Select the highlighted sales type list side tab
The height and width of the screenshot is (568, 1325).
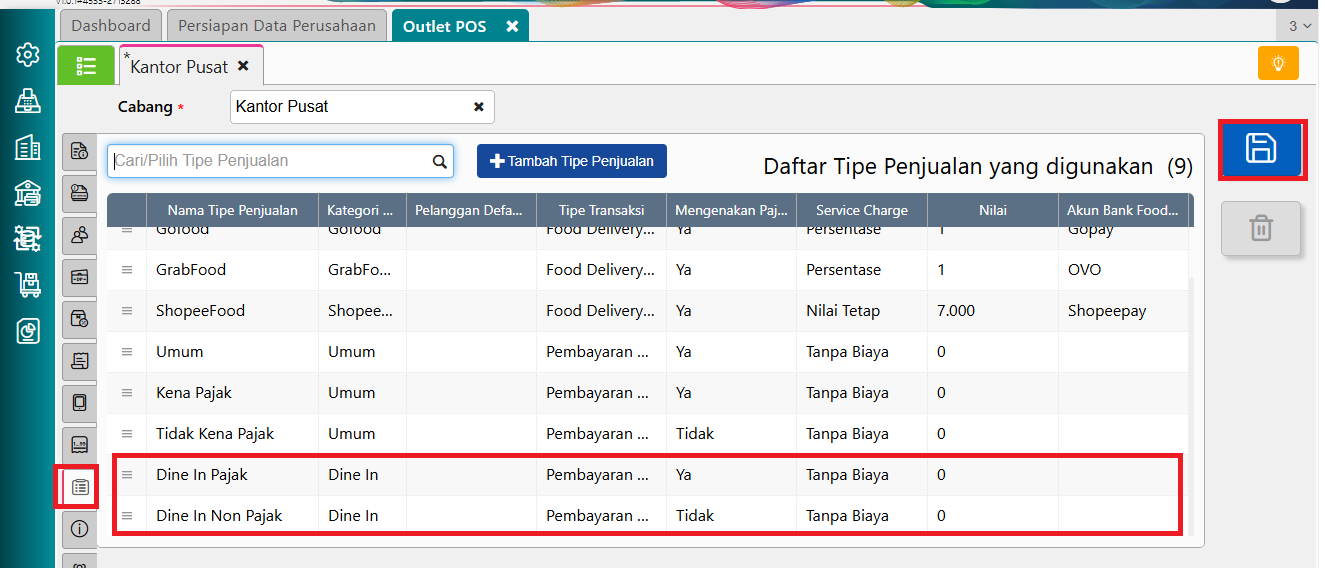click(x=80, y=487)
